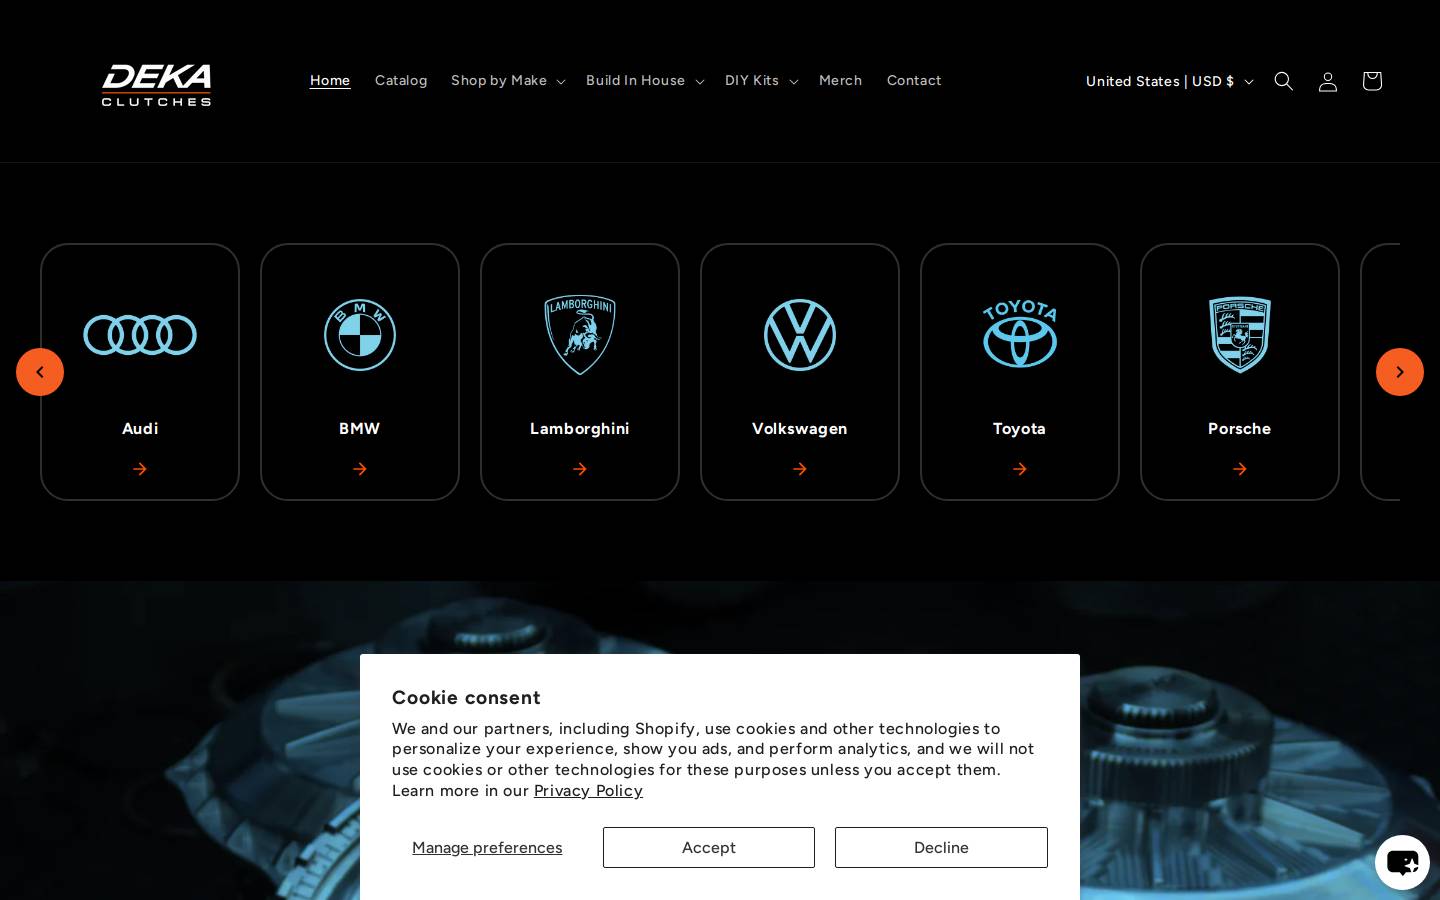Open Manage preferences for cookies
Screen dimensions: 1440x900
(x=487, y=848)
